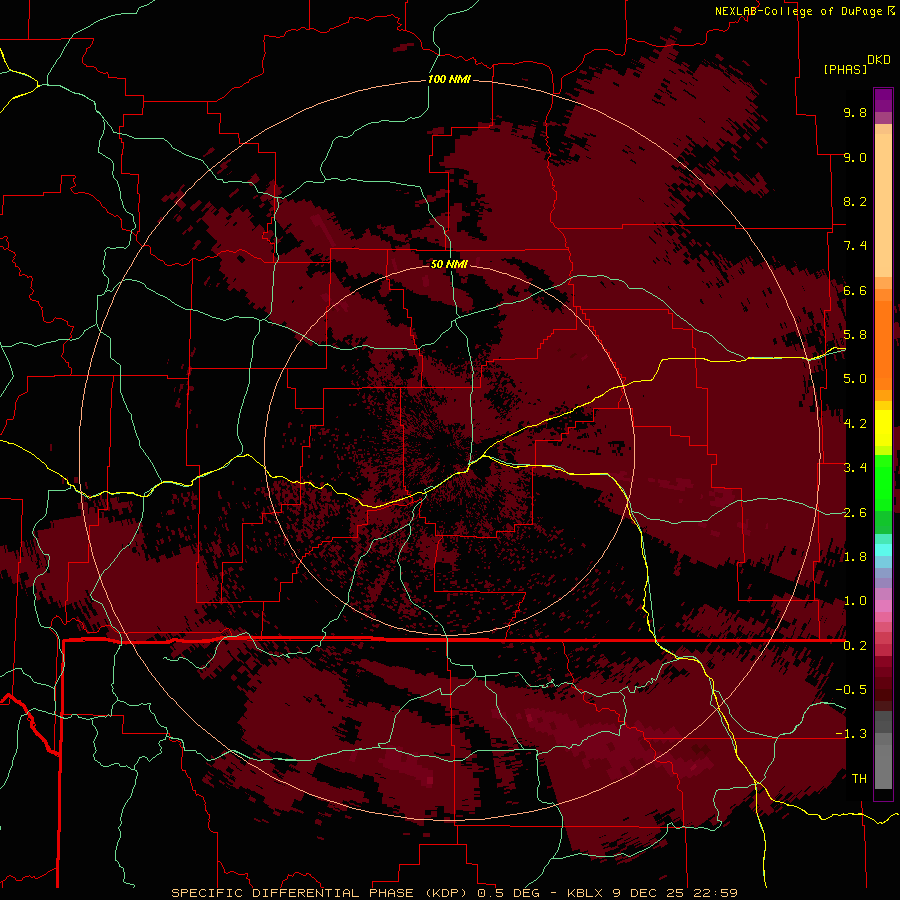Select the 1.8 value on color scale
The image size is (900, 900).
tap(855, 557)
